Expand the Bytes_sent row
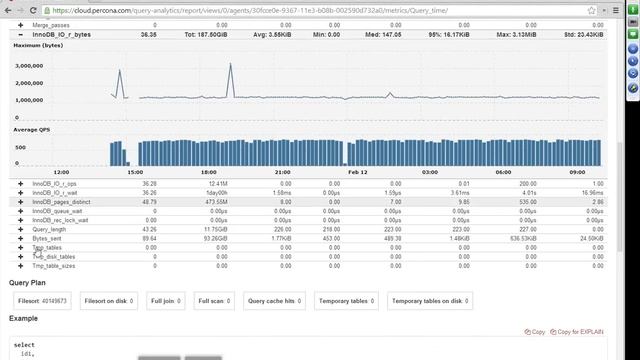 tap(20, 238)
